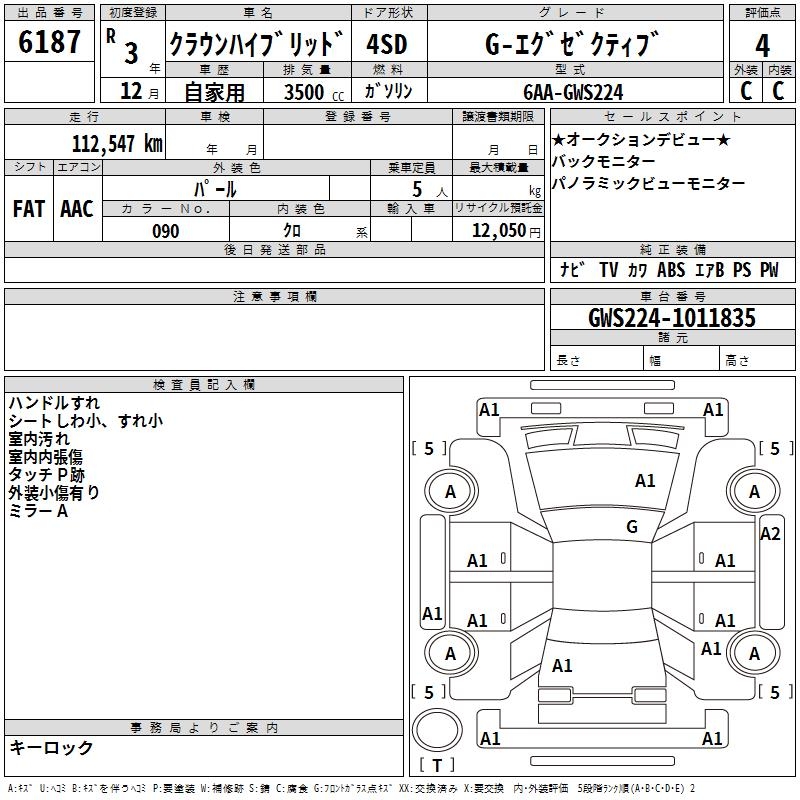This screenshot has height=800, width=800.
Task: Click the chassis number GWS224-1011835
Action: [672, 318]
